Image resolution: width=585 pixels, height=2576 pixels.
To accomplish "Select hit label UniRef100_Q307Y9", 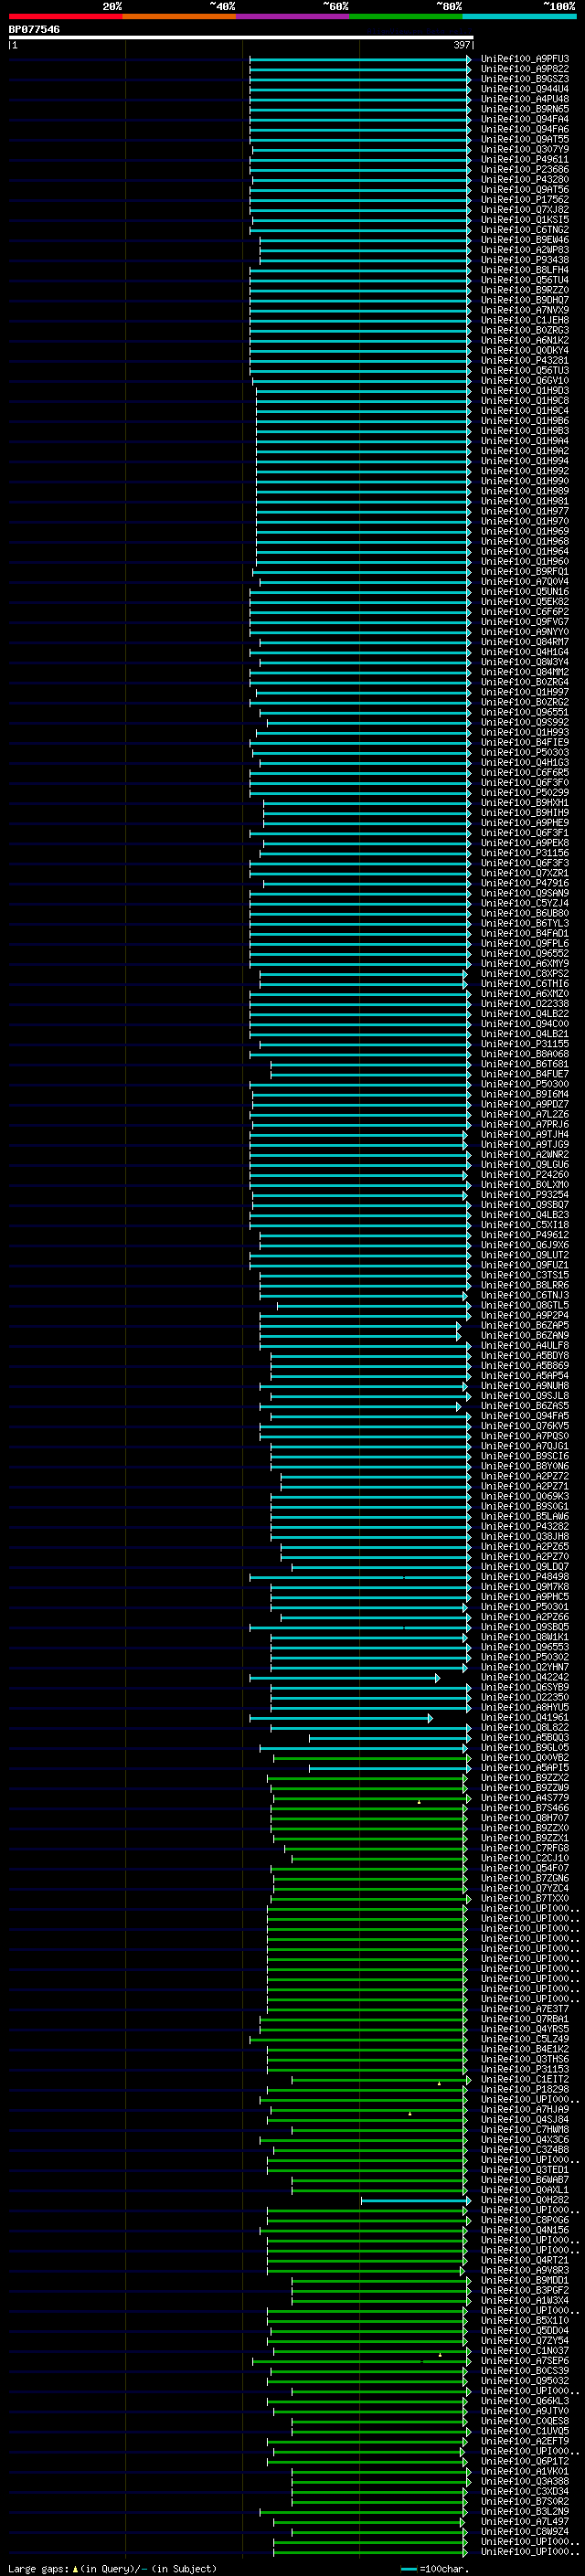I will [525, 149].
